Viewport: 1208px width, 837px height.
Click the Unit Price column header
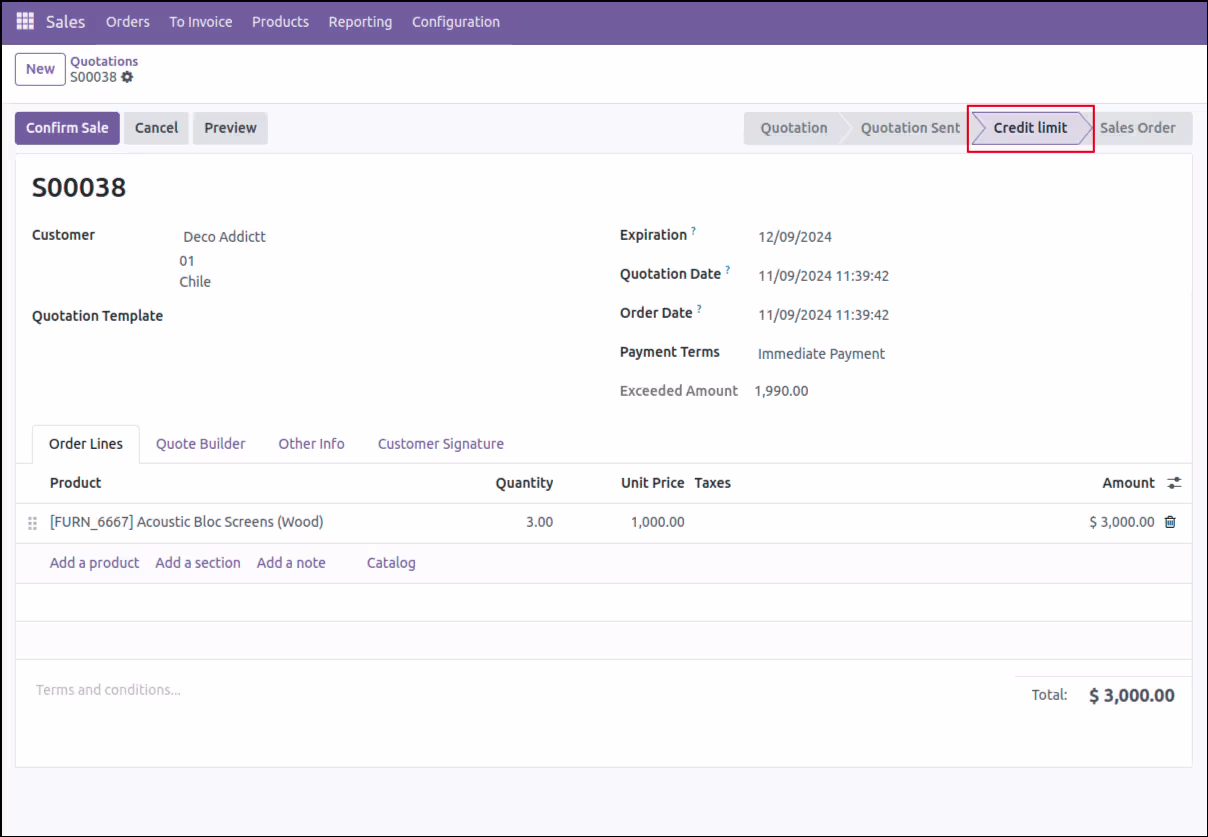[x=653, y=483]
